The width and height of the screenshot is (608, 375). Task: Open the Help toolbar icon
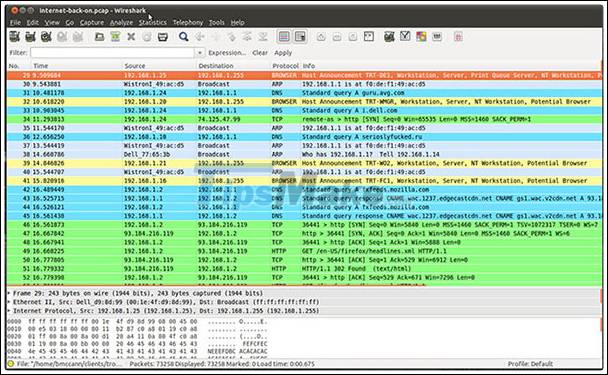click(458, 37)
